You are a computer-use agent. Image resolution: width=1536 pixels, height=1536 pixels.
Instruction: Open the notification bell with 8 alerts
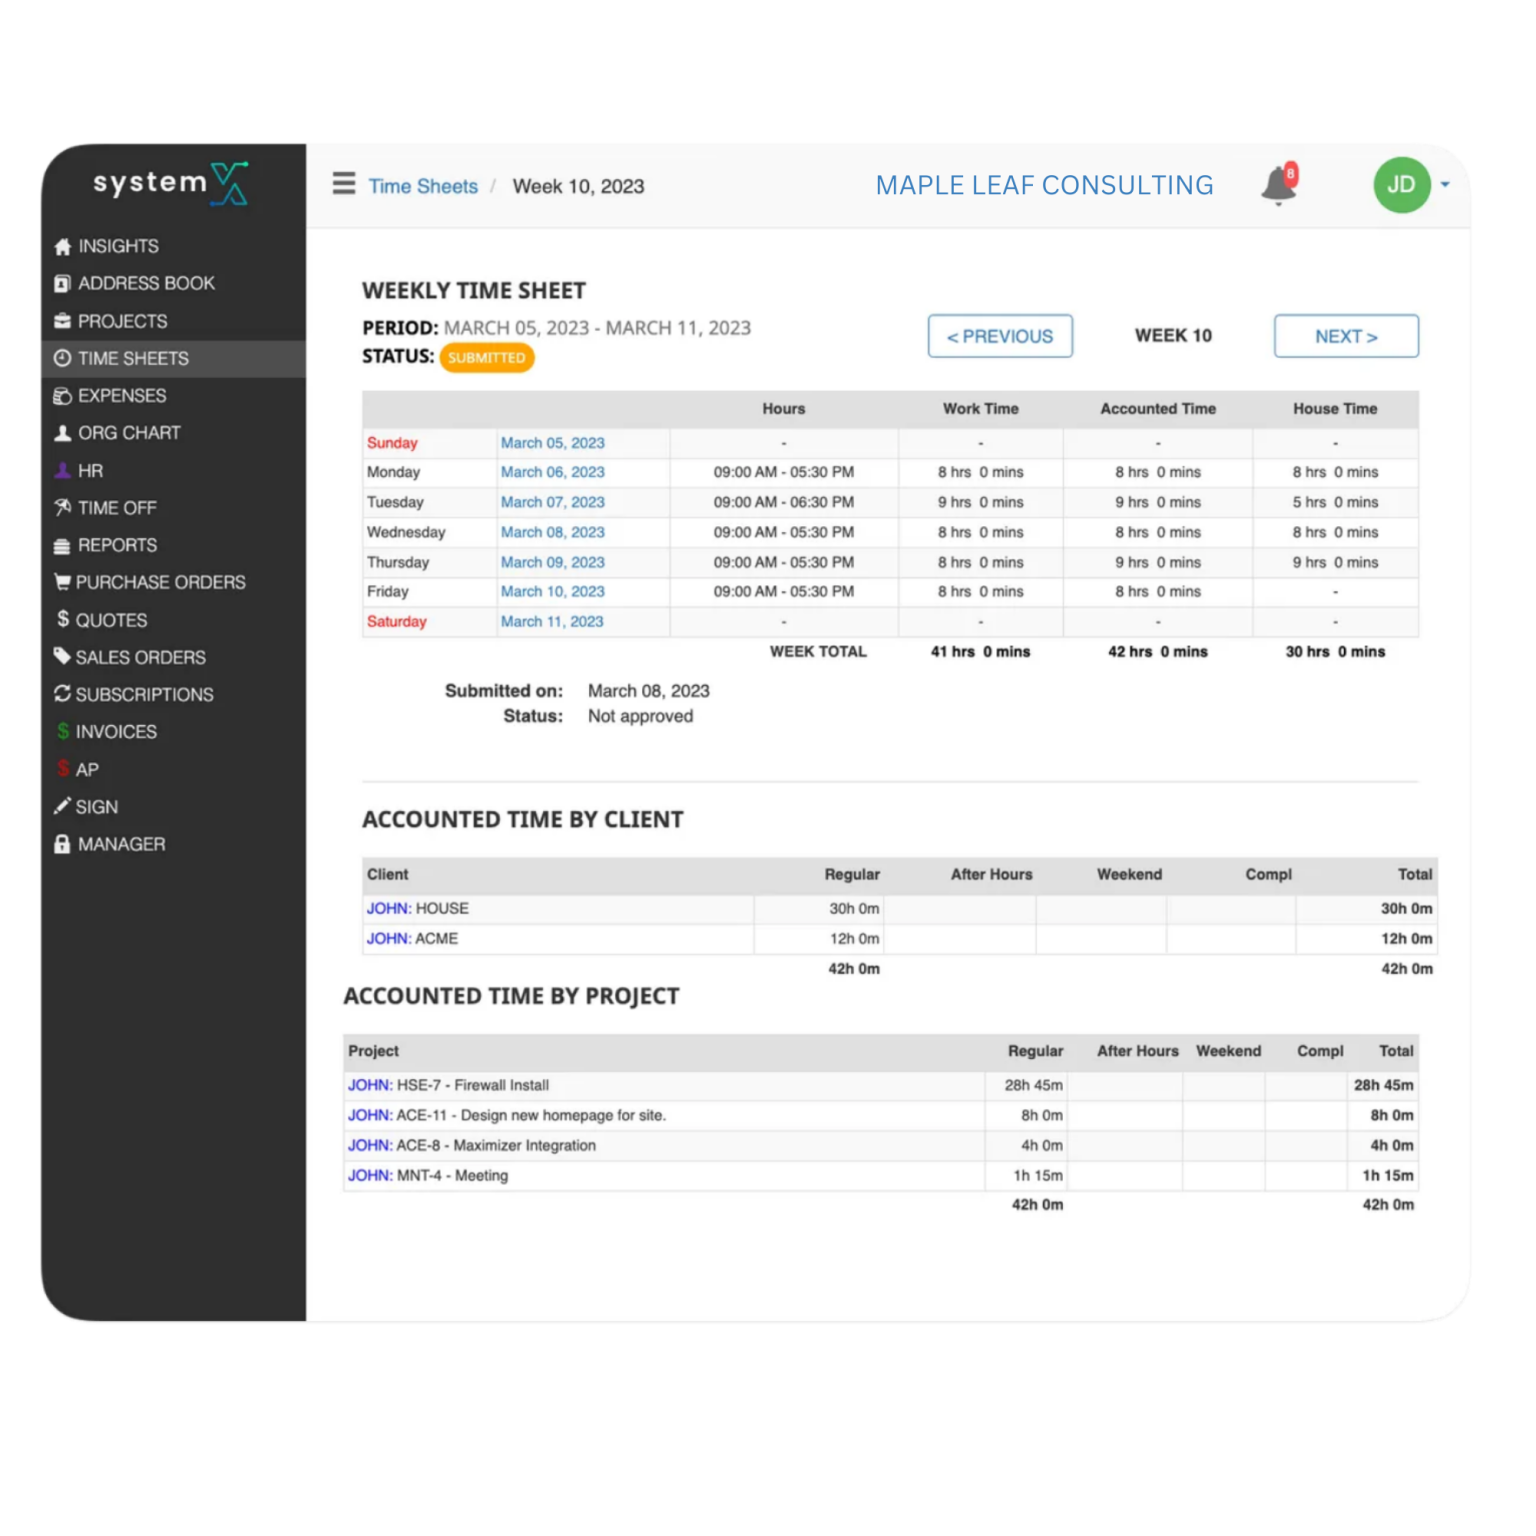[x=1277, y=185]
